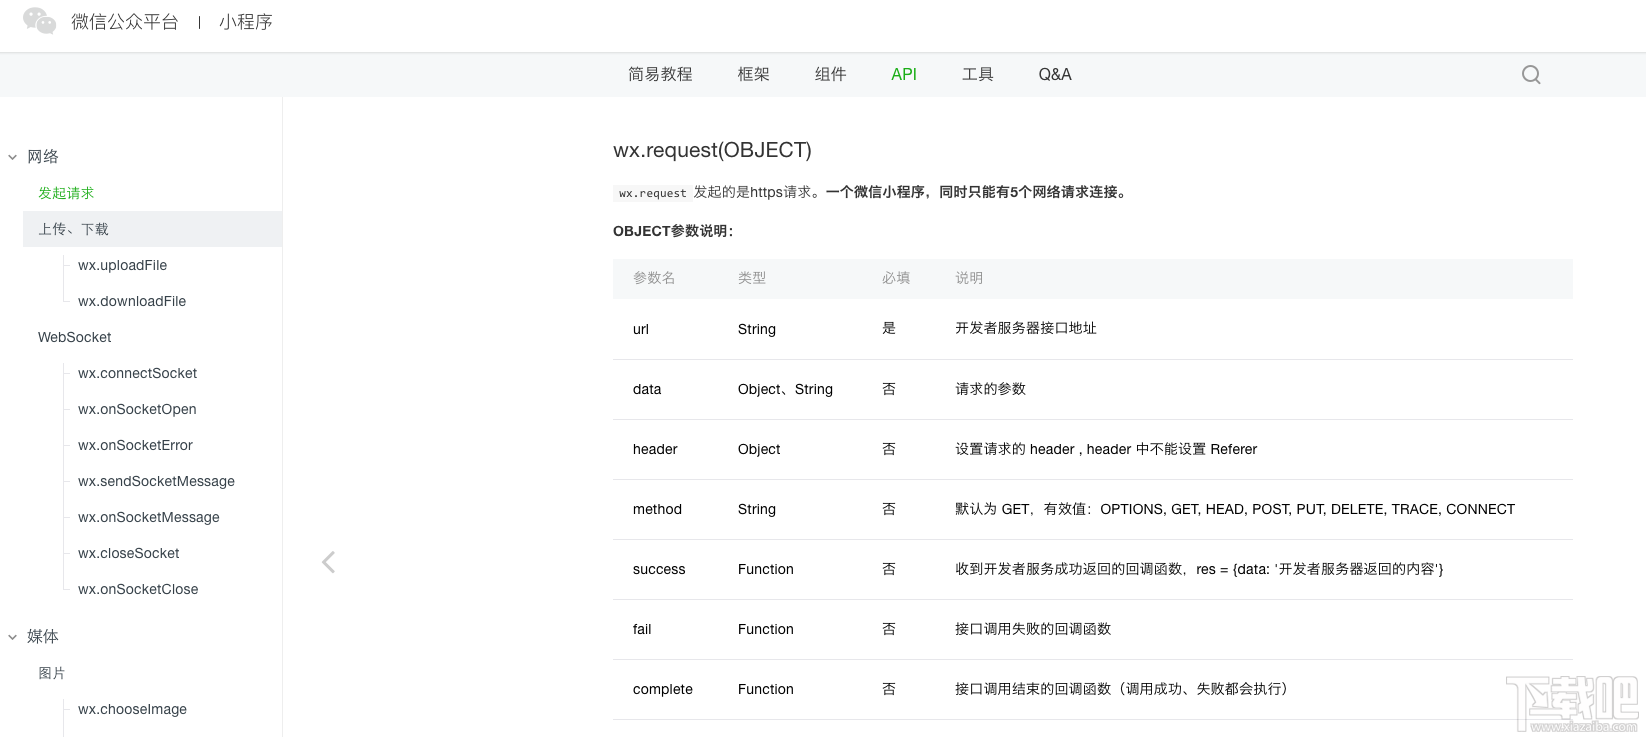Click the fail parameter cell
The width and height of the screenshot is (1646, 737).
[642, 629]
